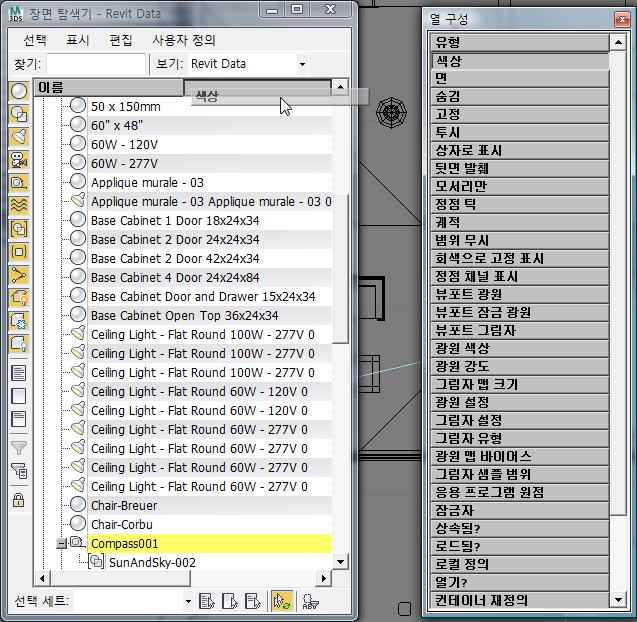
Task: Click the display none icon in sidebar
Action: [19, 396]
